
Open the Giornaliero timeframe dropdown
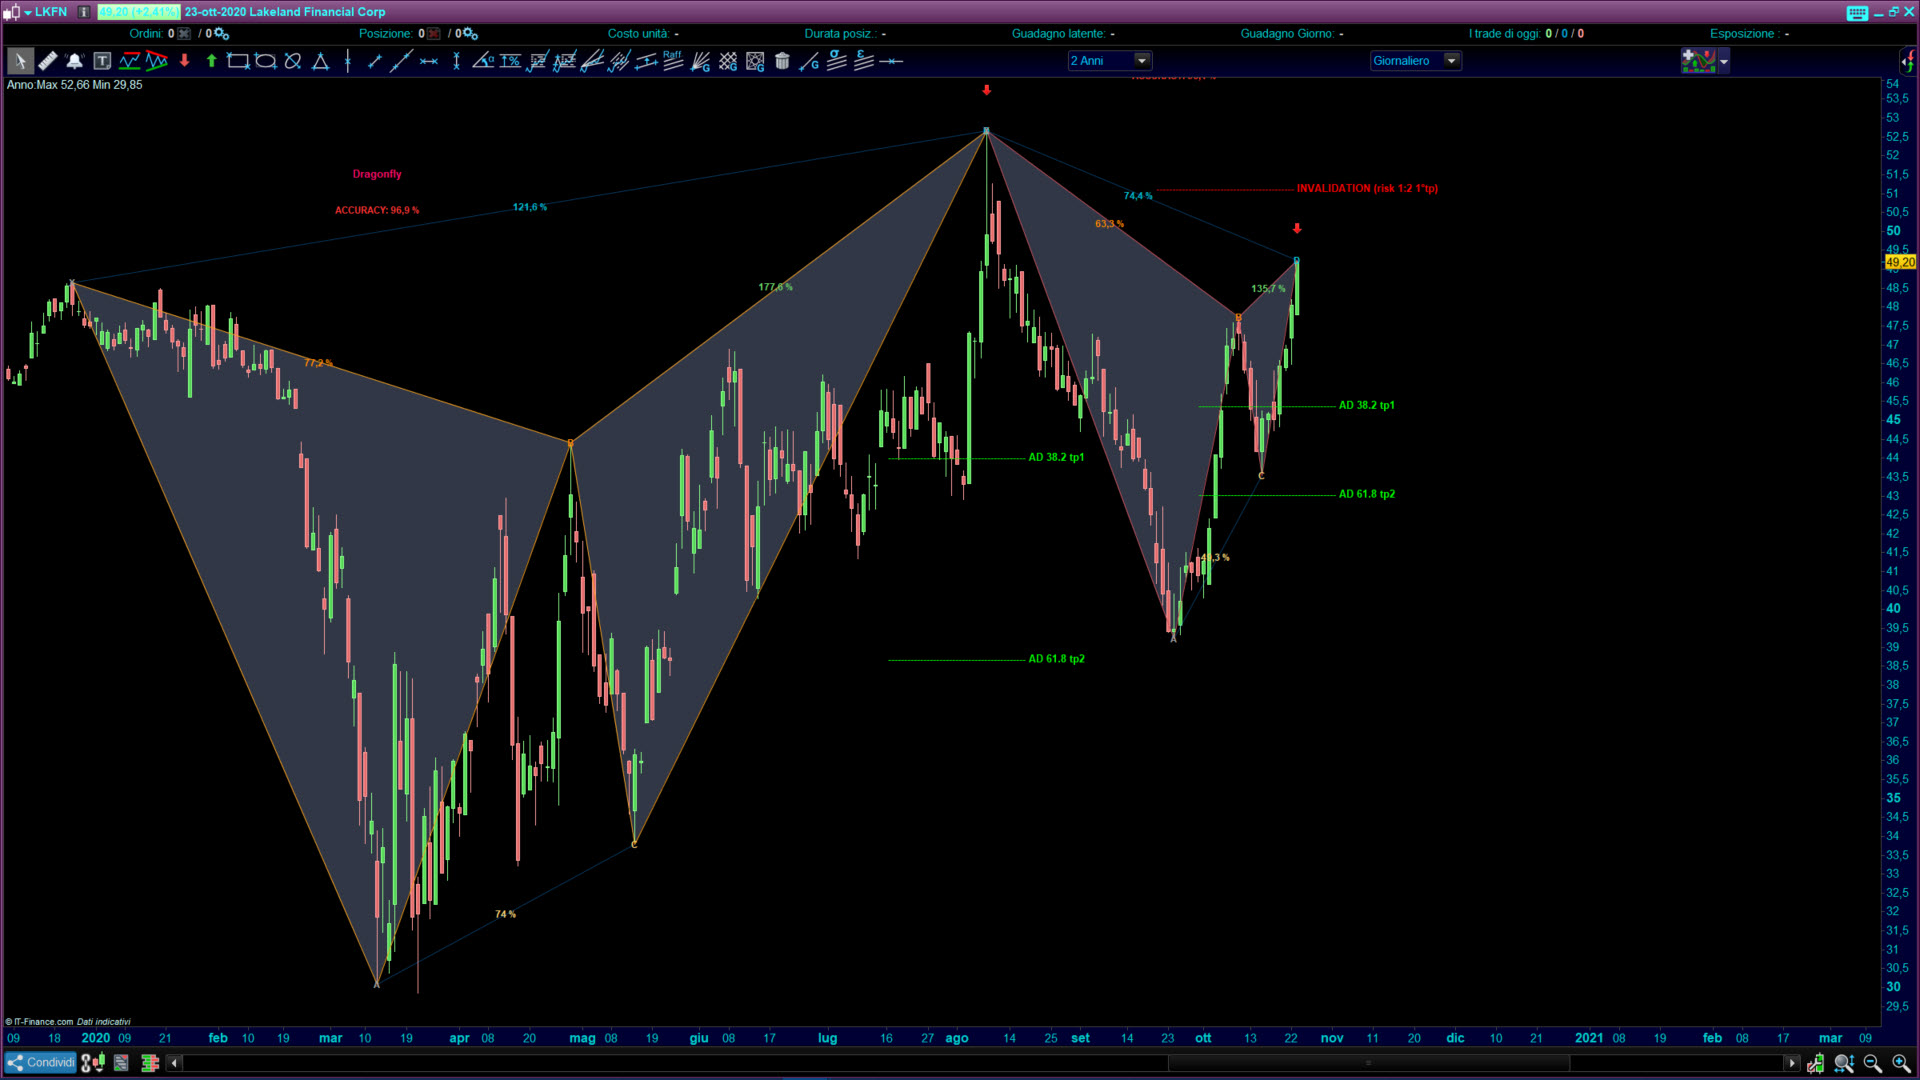tap(1451, 61)
